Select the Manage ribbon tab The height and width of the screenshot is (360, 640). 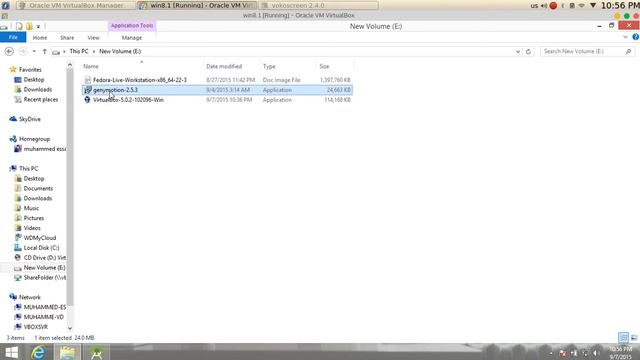pos(131,38)
